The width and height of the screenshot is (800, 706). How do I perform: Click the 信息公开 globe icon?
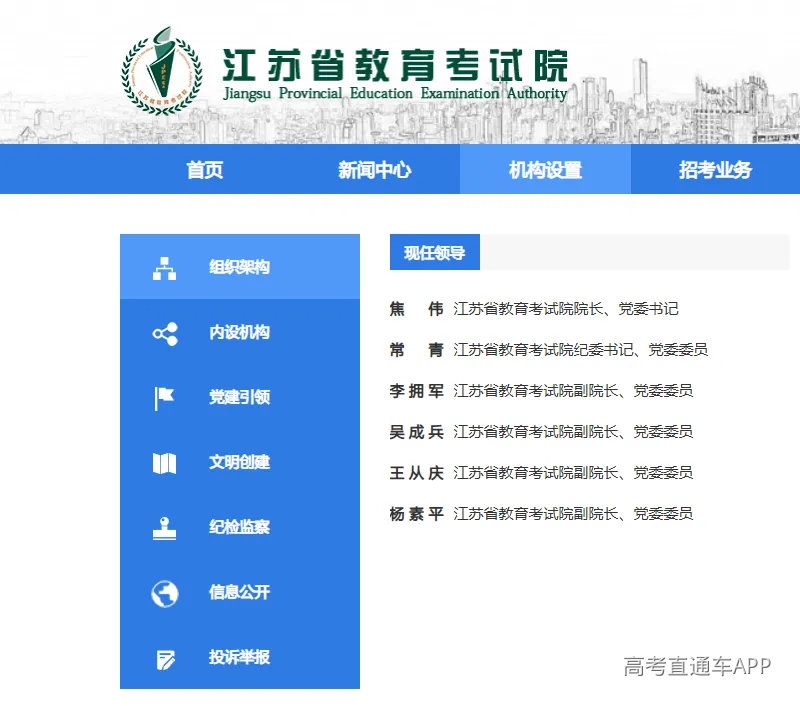click(165, 593)
